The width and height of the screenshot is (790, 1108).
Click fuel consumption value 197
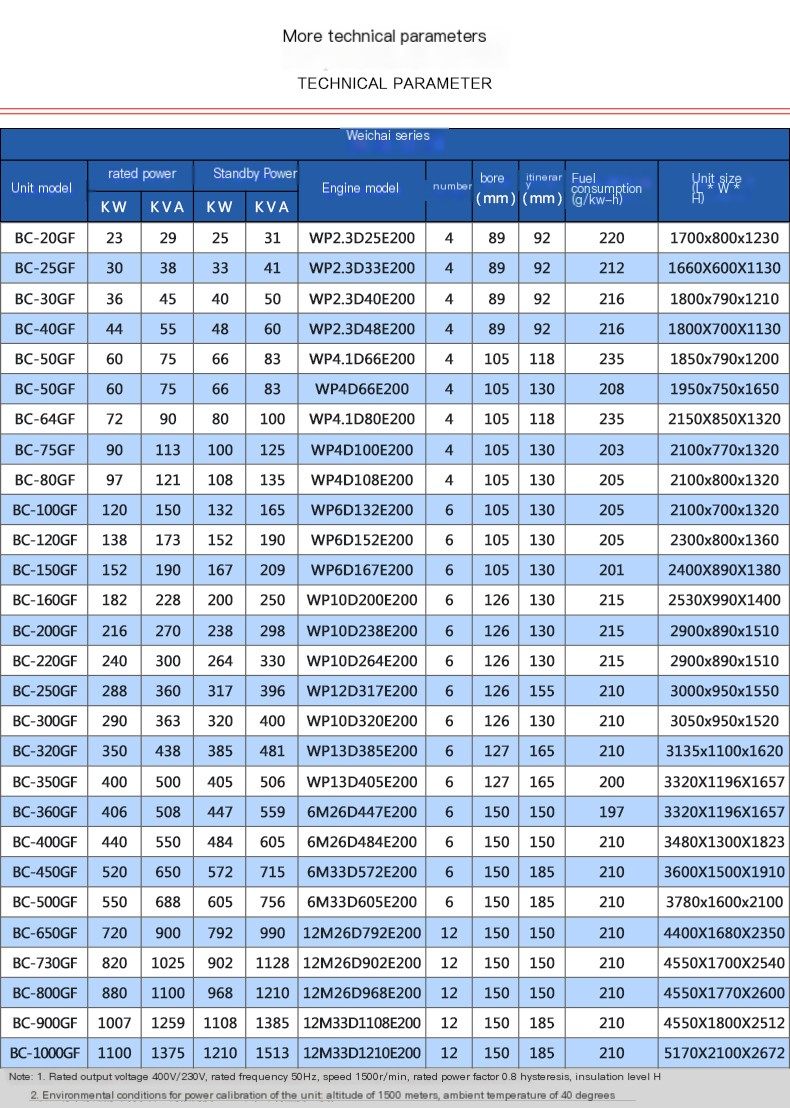click(611, 812)
